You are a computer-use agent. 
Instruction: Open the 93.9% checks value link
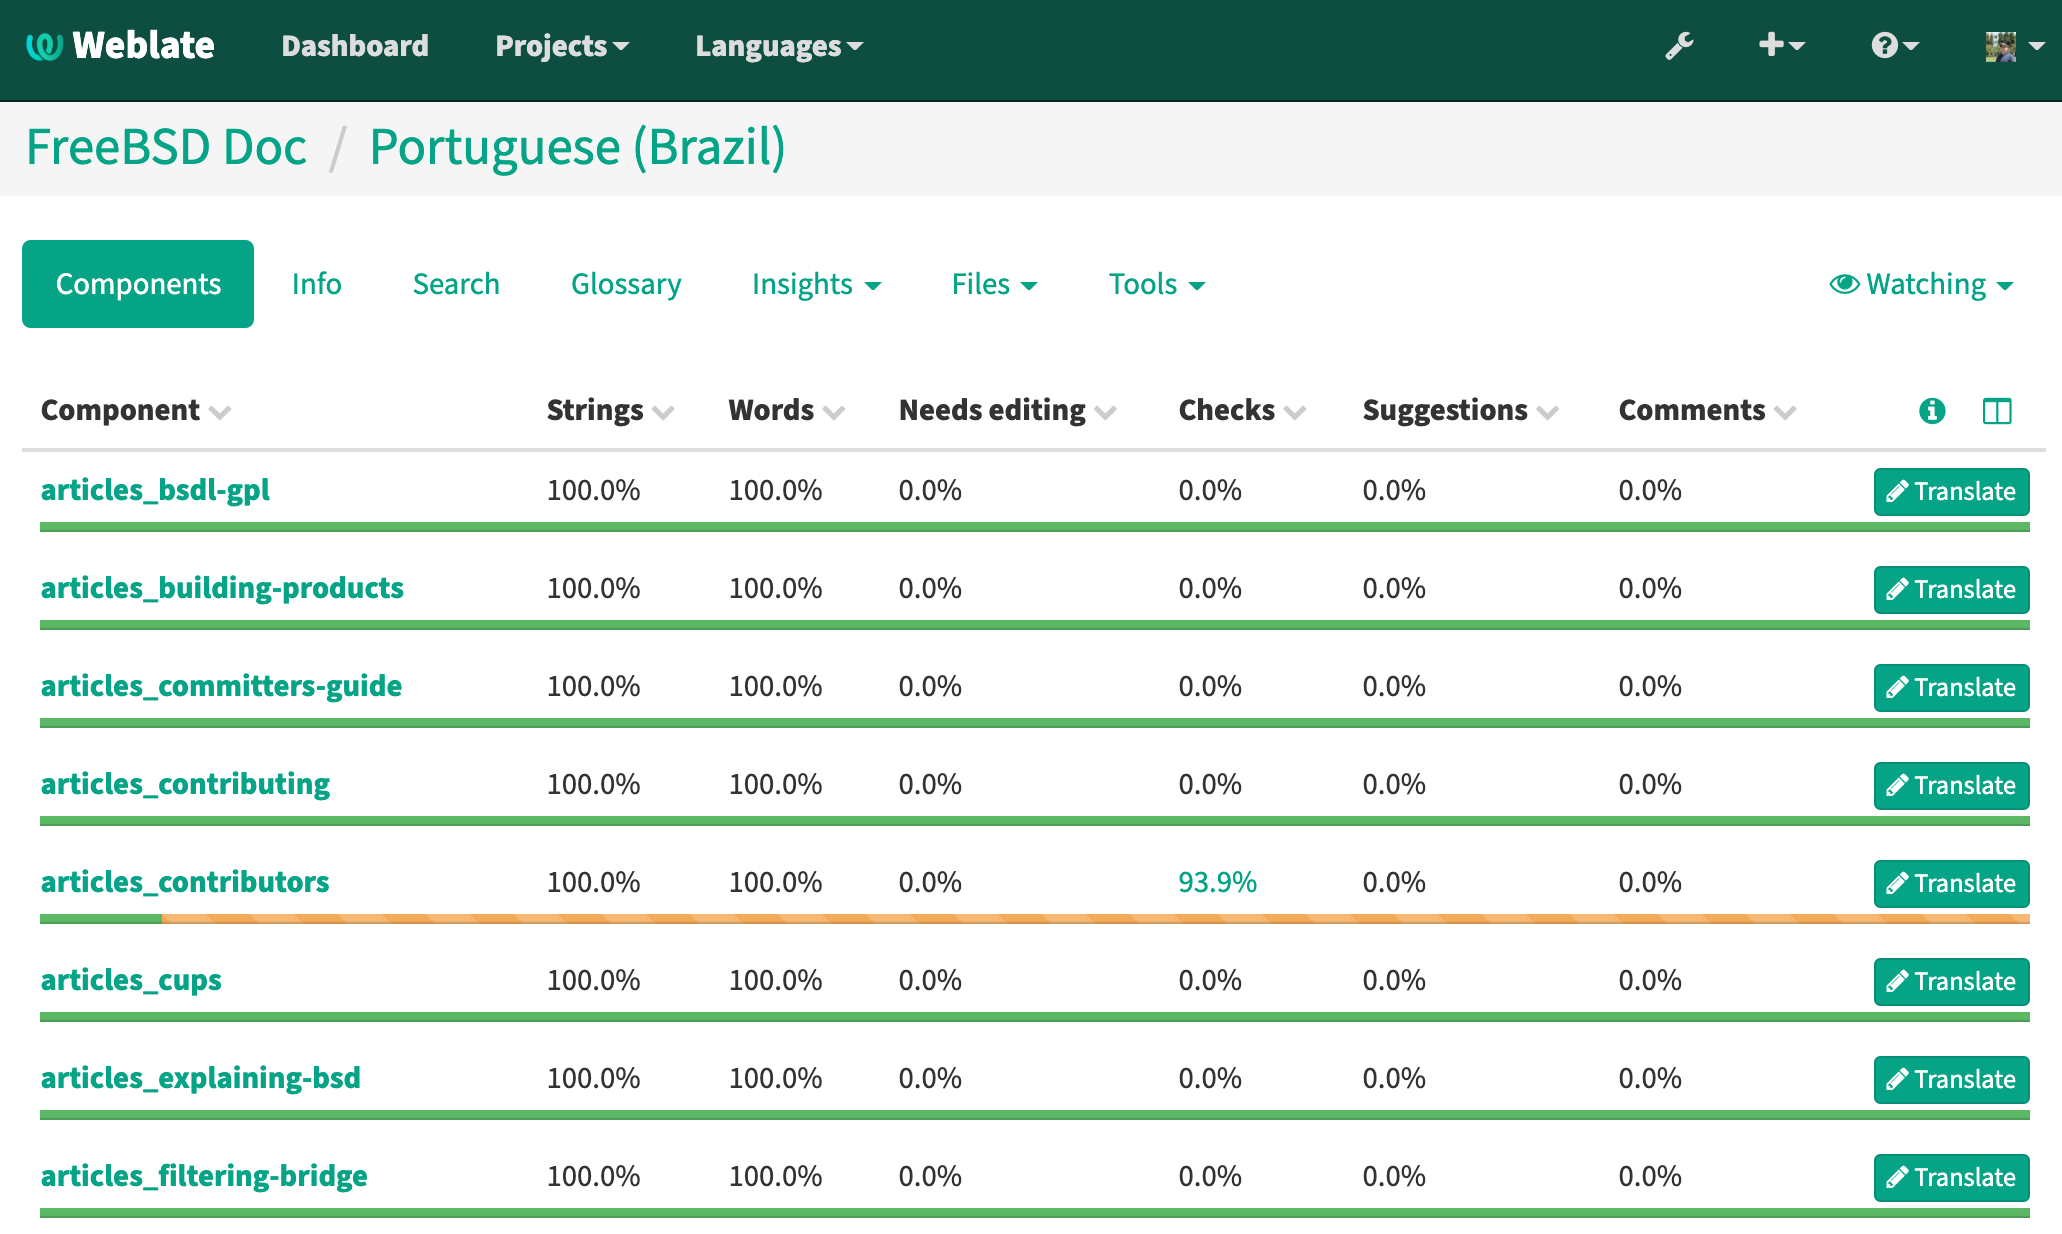(1217, 882)
